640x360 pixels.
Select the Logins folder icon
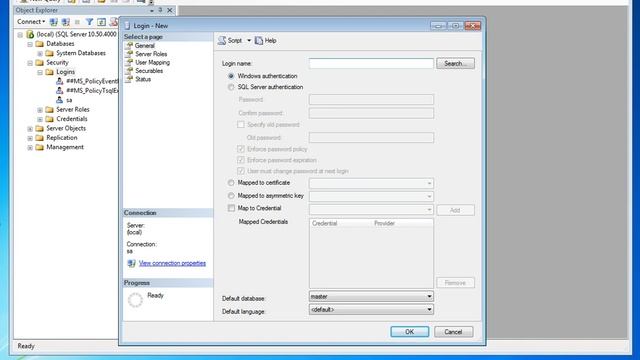(49, 72)
